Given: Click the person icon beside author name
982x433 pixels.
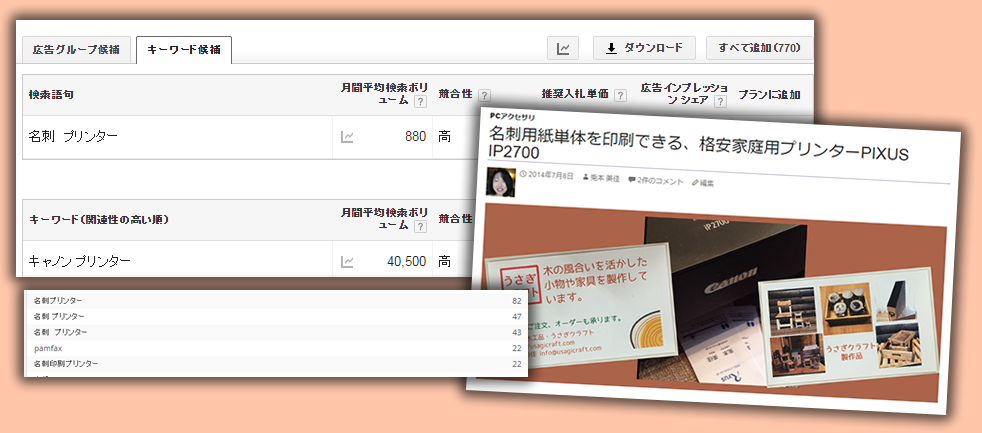Looking at the screenshot, I should coord(584,177).
